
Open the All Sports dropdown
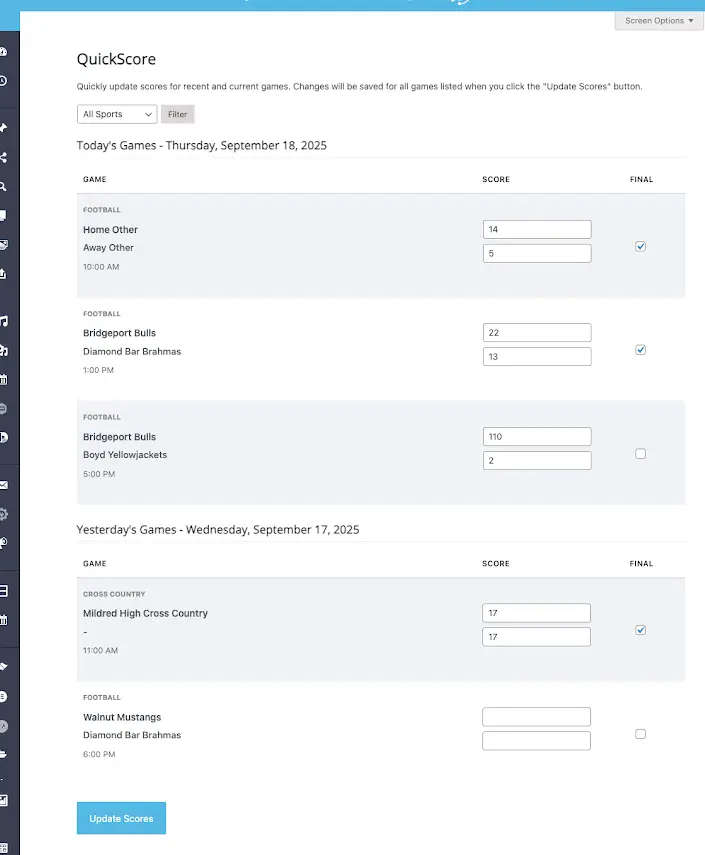click(117, 115)
